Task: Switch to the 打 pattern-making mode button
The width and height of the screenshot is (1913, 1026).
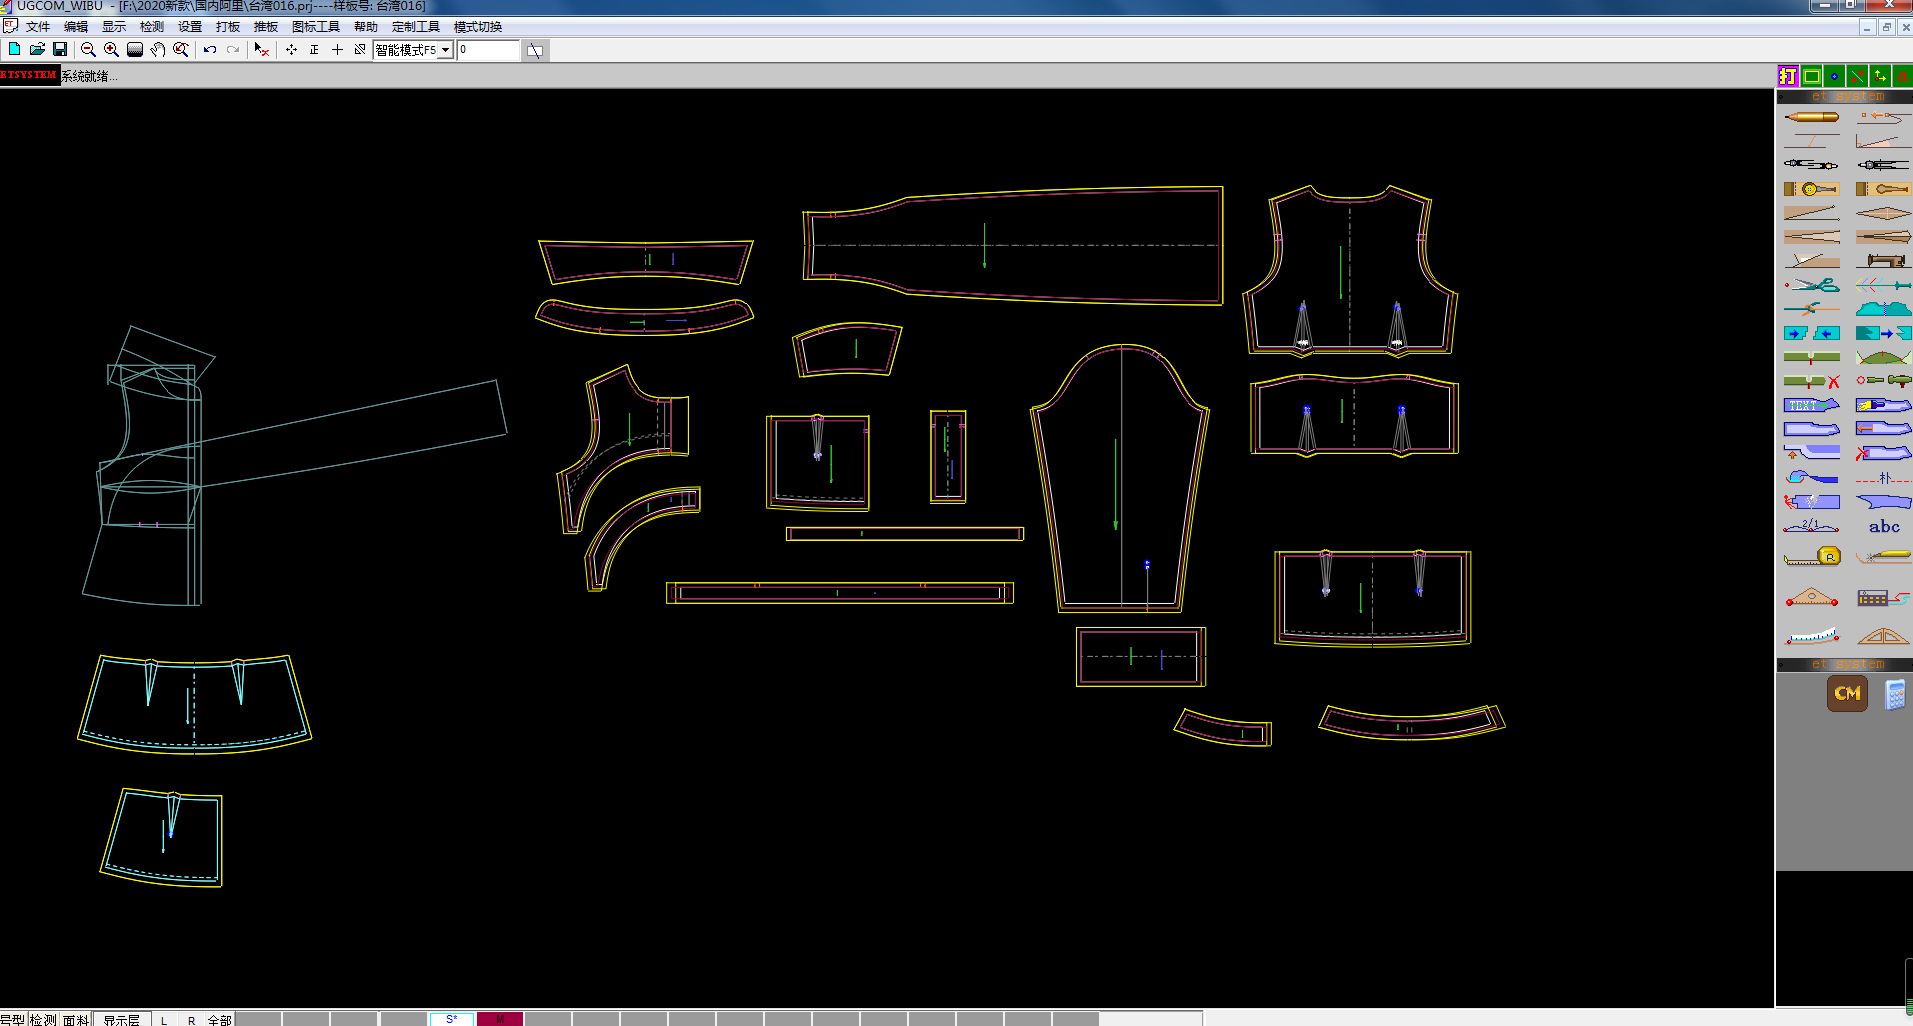Action: [1788, 76]
